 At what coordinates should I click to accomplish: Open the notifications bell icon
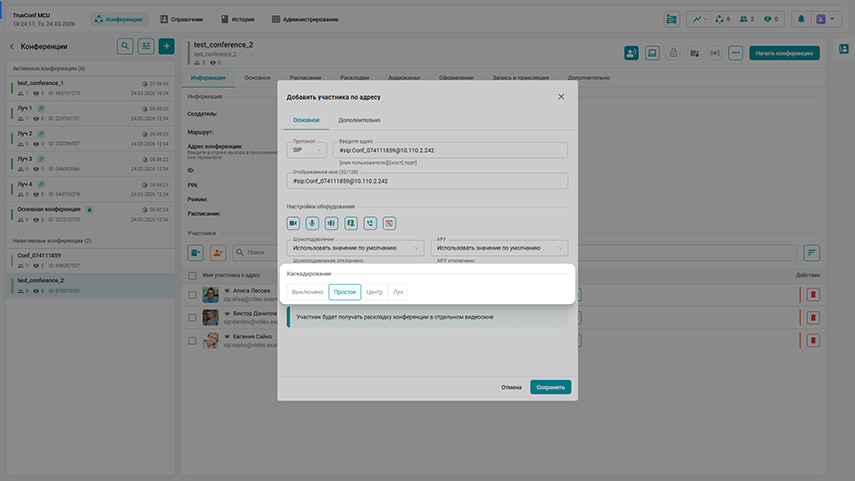coord(800,19)
